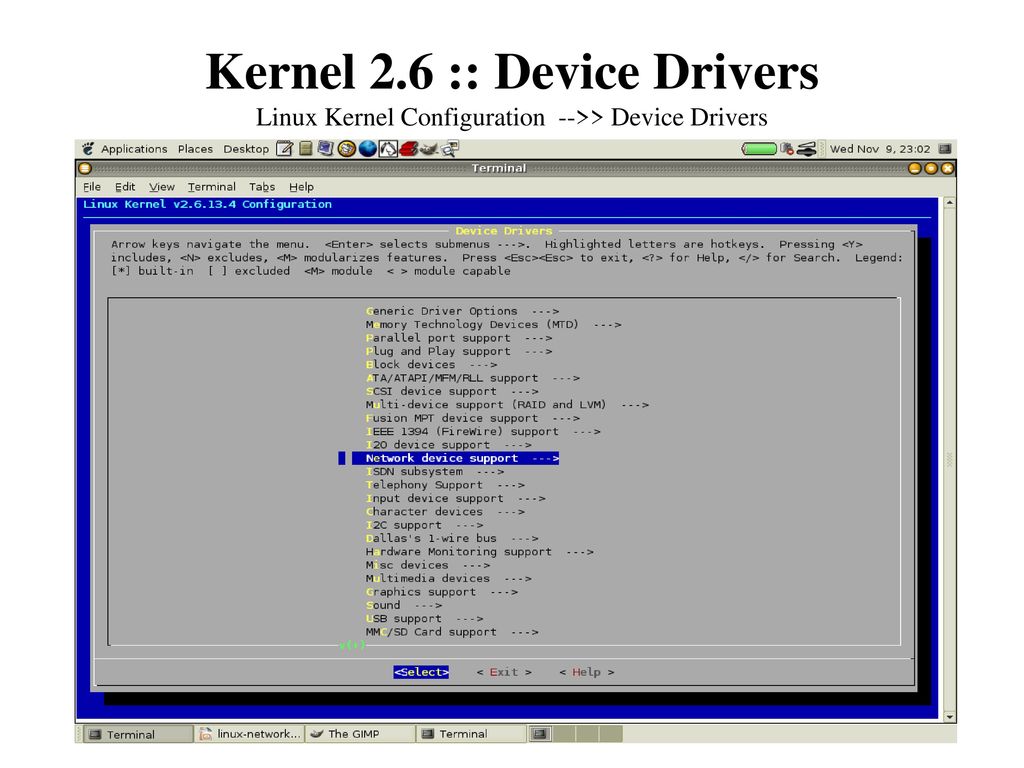
Task: Select USB support entry
Action: [424, 619]
